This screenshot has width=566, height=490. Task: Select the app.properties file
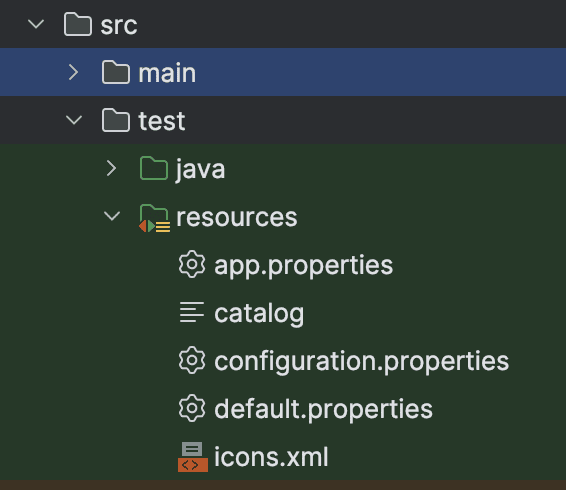click(304, 266)
